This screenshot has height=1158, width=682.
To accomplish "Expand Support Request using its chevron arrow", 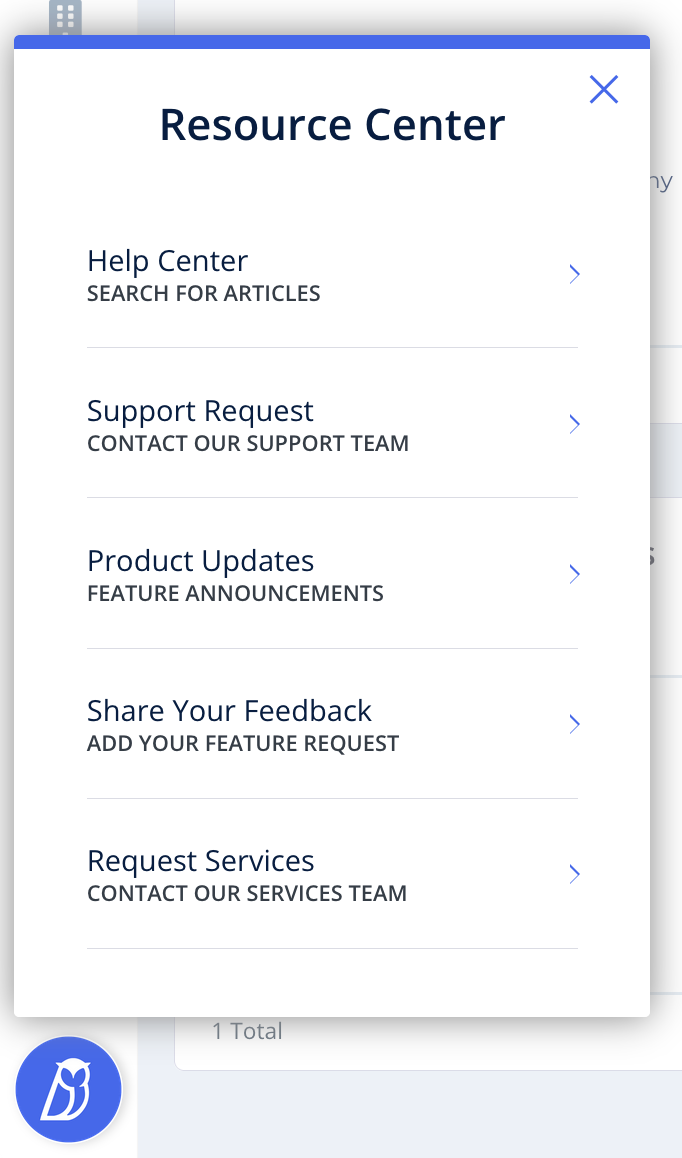I will [x=574, y=424].
